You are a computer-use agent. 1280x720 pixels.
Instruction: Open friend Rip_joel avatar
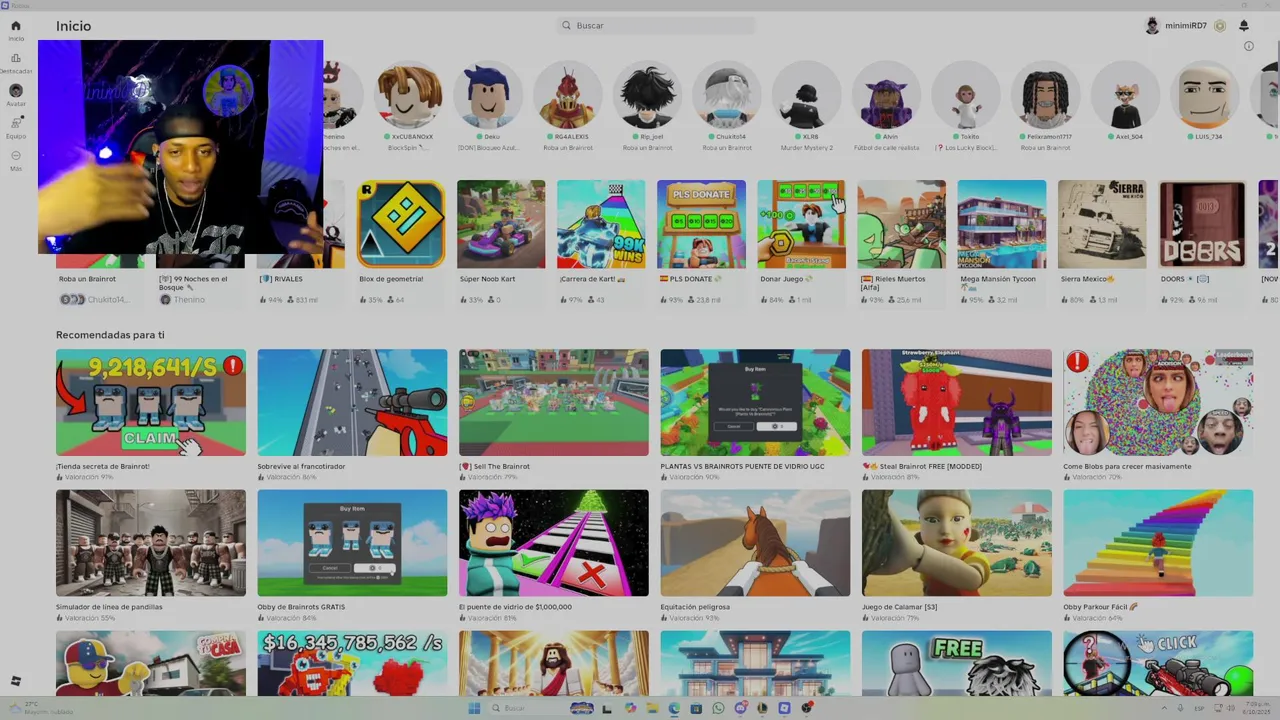pyautogui.click(x=647, y=95)
